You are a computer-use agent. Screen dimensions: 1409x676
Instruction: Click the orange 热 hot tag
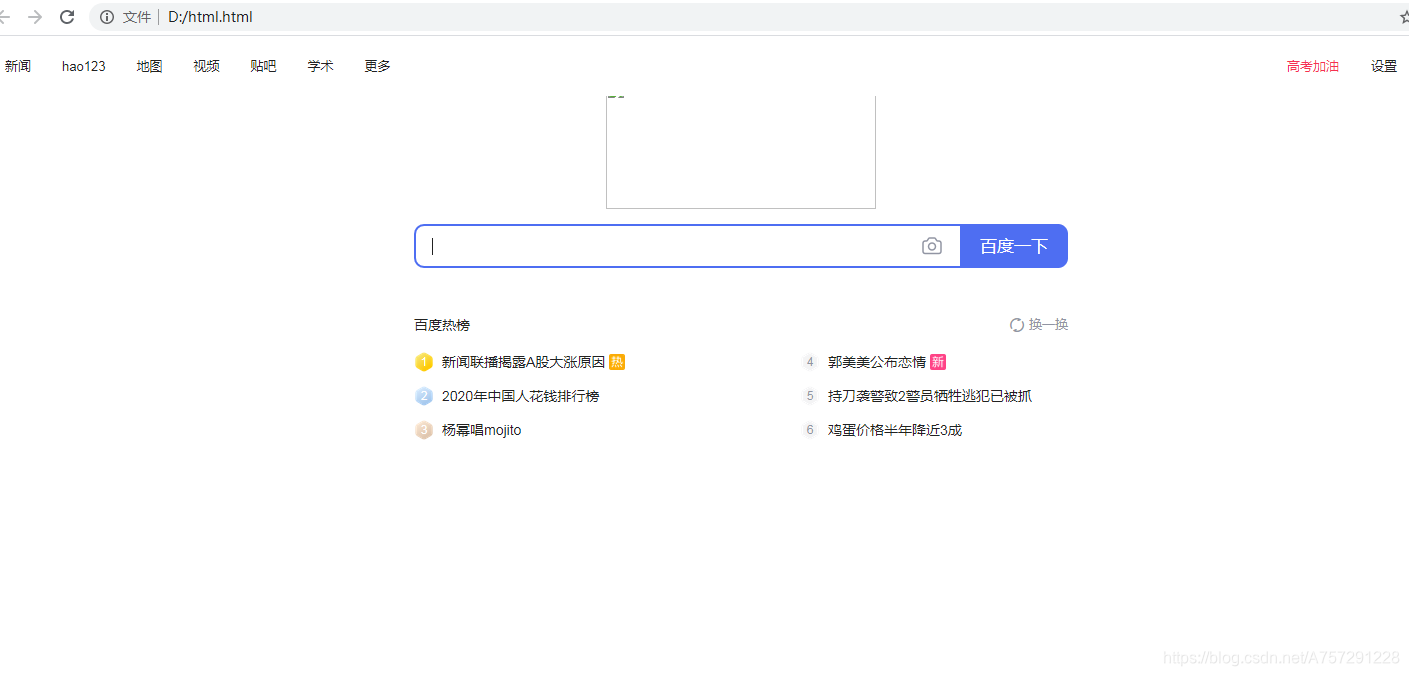coord(617,362)
